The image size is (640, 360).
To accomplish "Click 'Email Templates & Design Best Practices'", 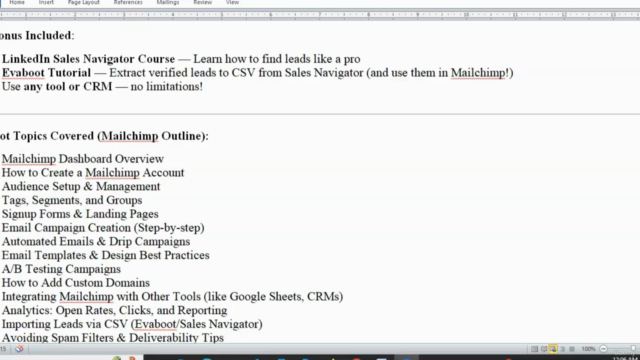I will tap(106, 256).
